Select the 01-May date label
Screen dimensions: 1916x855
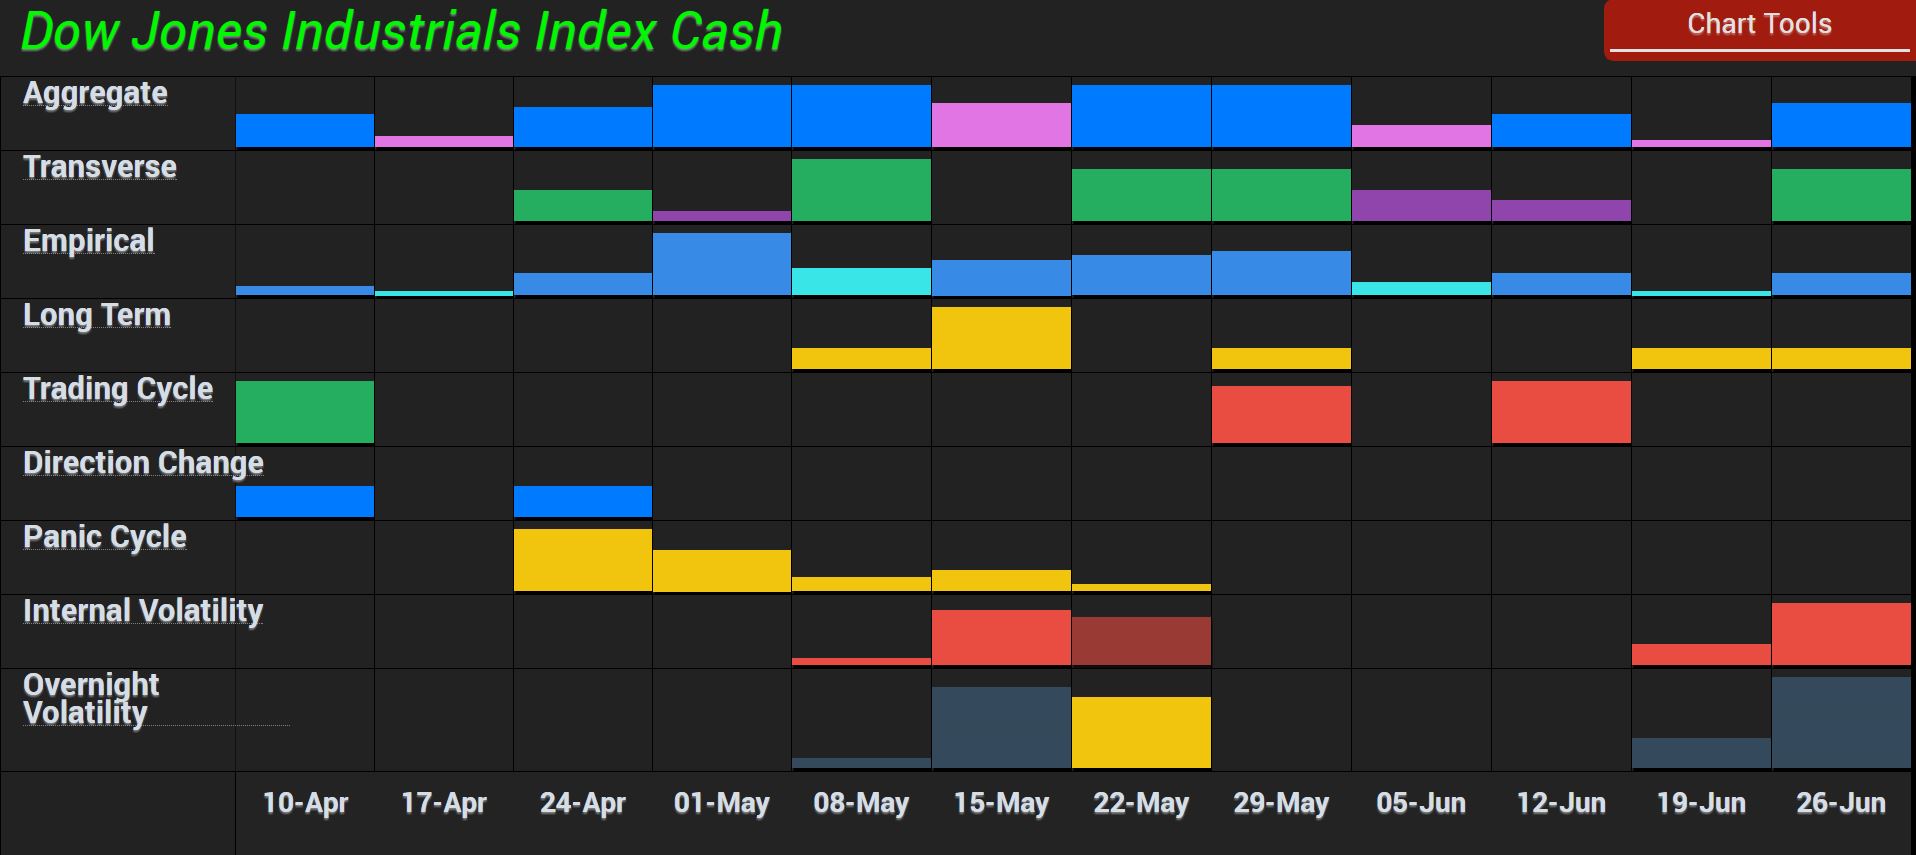(722, 804)
